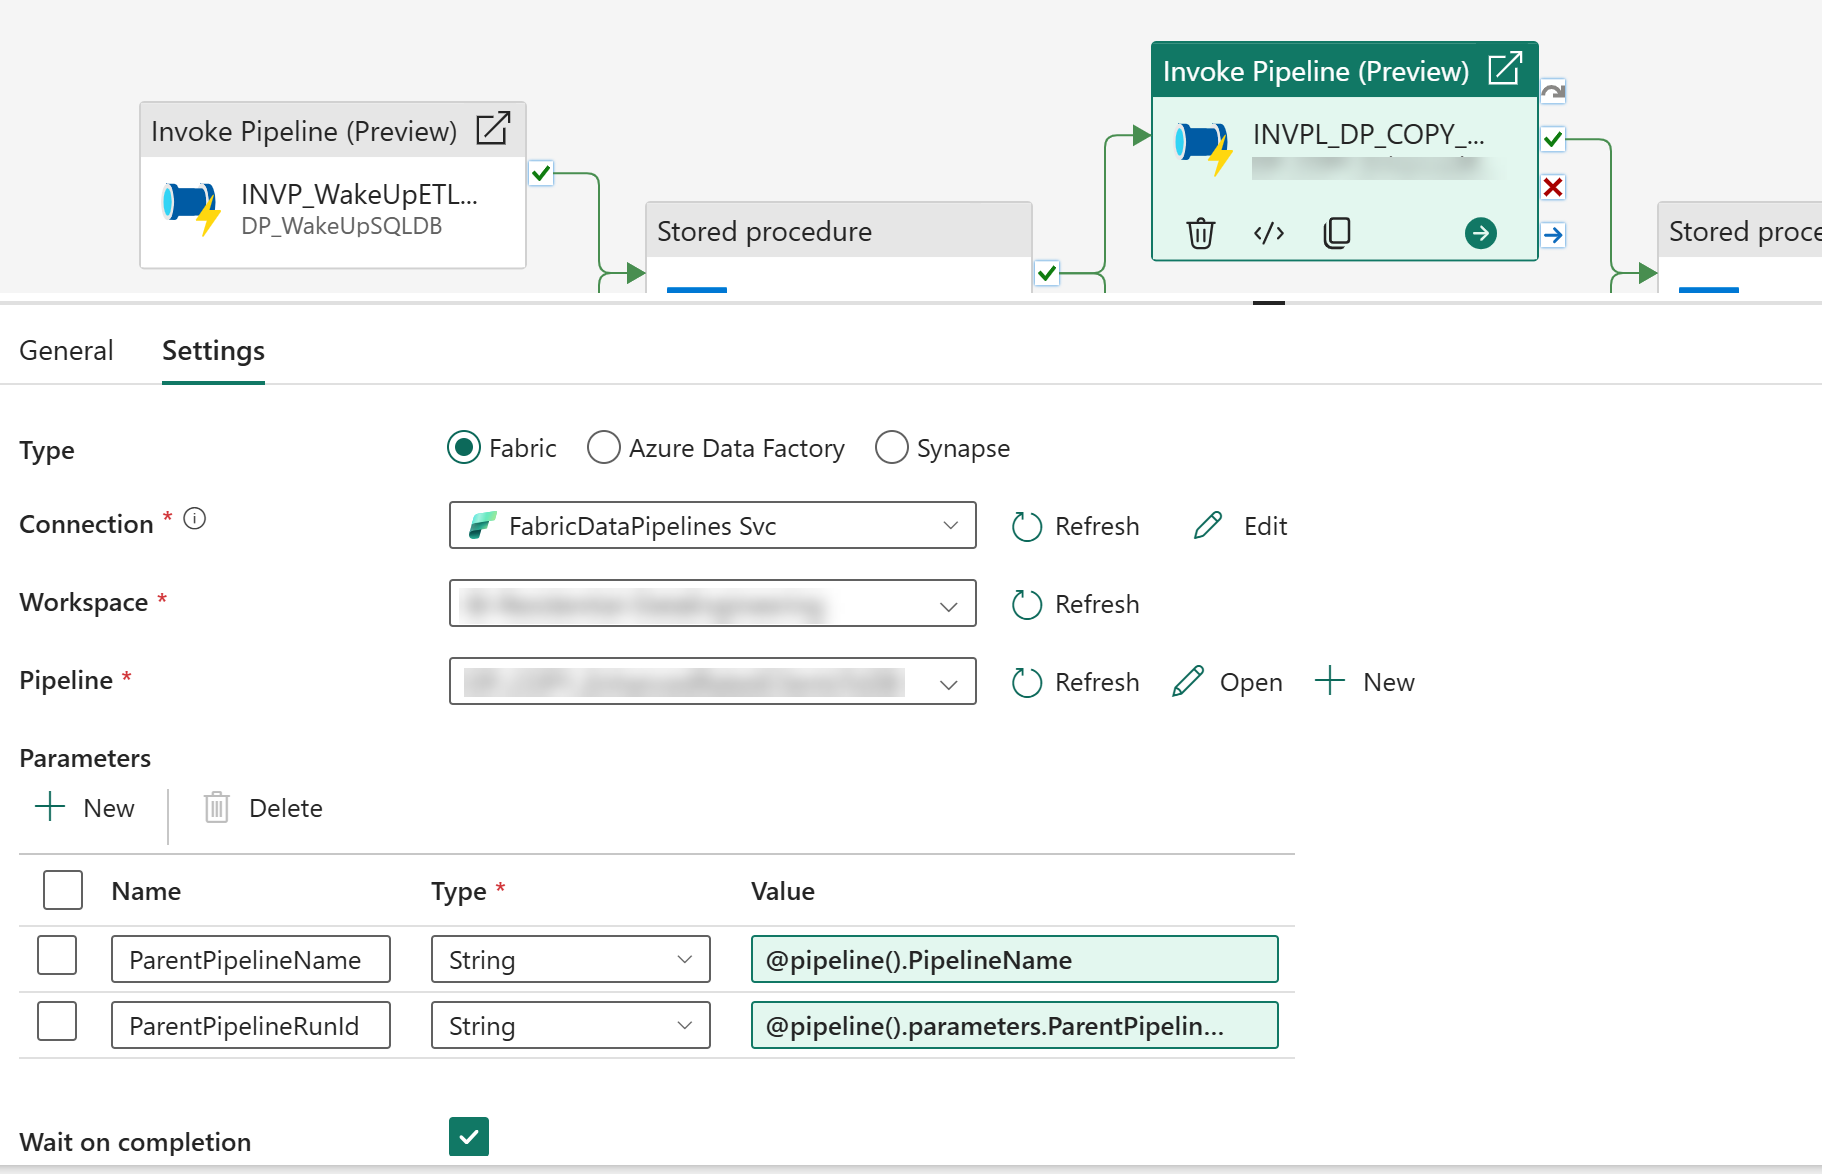Screen dimensions: 1822x1174
Task: Disable the Wait on completion checkbox
Action: click(x=468, y=1137)
